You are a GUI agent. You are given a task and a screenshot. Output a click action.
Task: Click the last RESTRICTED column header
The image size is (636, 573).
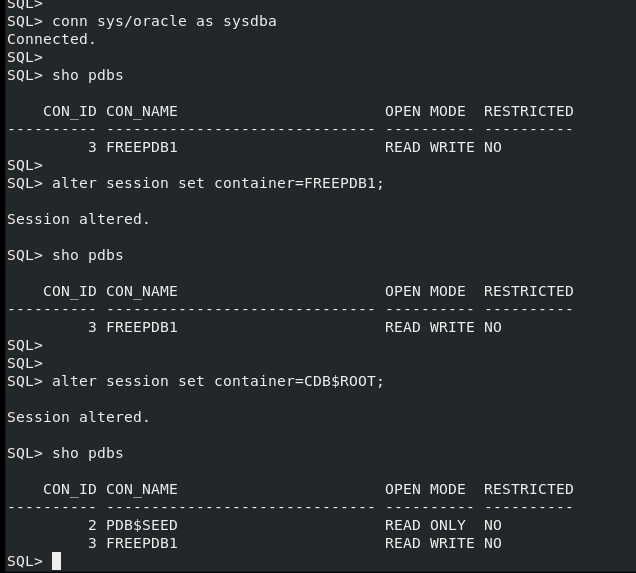[x=529, y=489]
